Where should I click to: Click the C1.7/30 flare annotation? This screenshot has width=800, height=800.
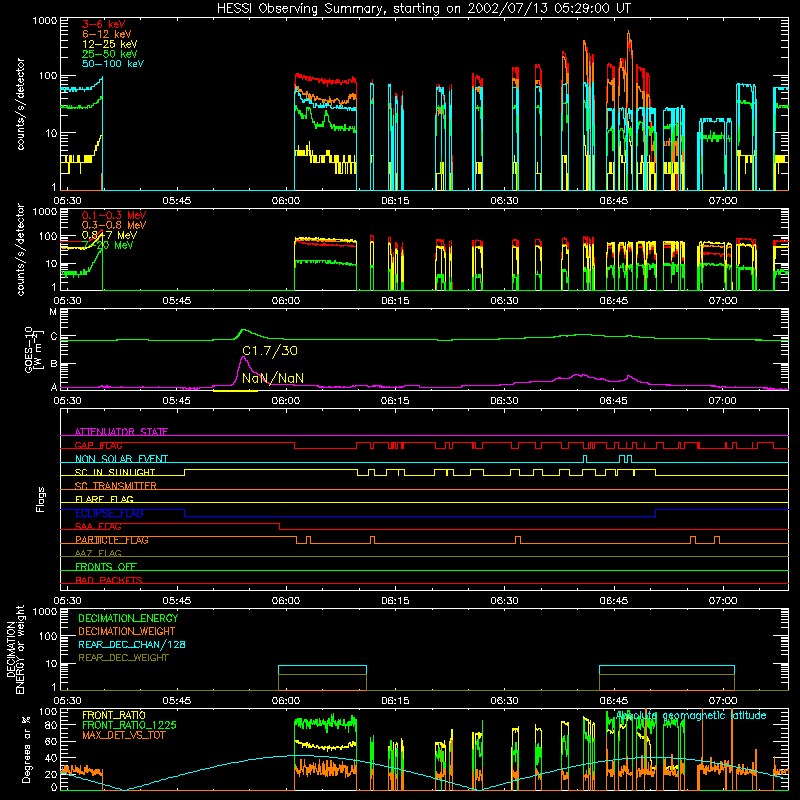pyautogui.click(x=270, y=351)
